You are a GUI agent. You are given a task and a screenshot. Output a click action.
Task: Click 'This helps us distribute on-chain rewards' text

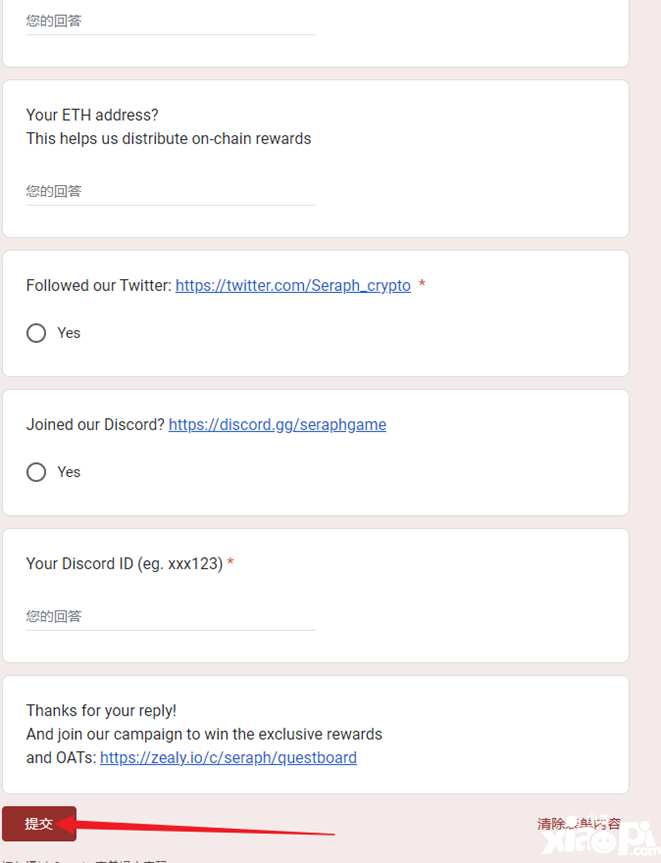(168, 138)
